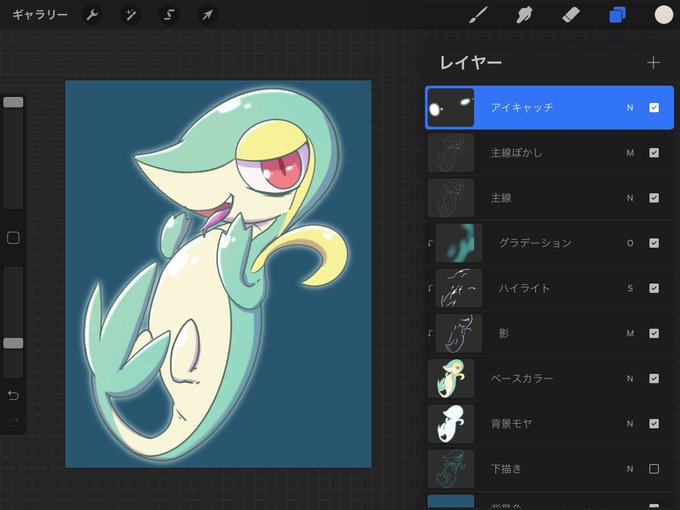Open blend mode M of 主線ぼかし
Screen dimensions: 680x510
(630, 153)
